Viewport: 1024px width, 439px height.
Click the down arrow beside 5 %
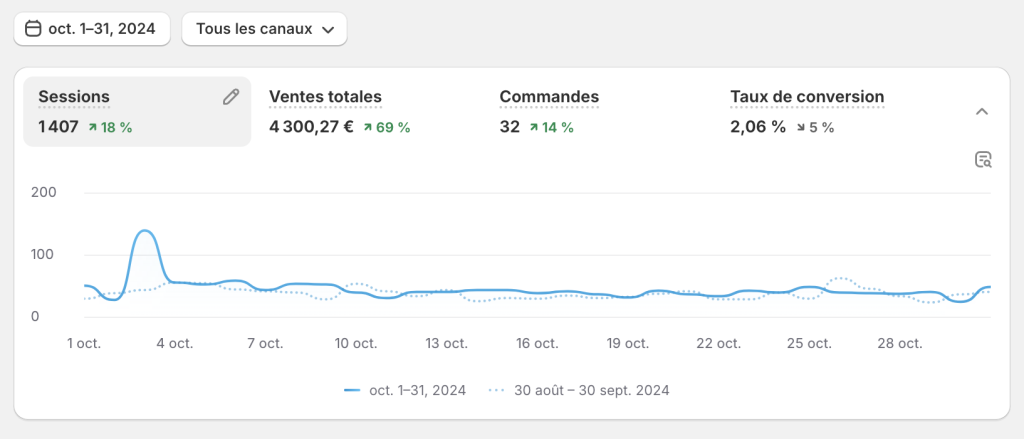[801, 127]
